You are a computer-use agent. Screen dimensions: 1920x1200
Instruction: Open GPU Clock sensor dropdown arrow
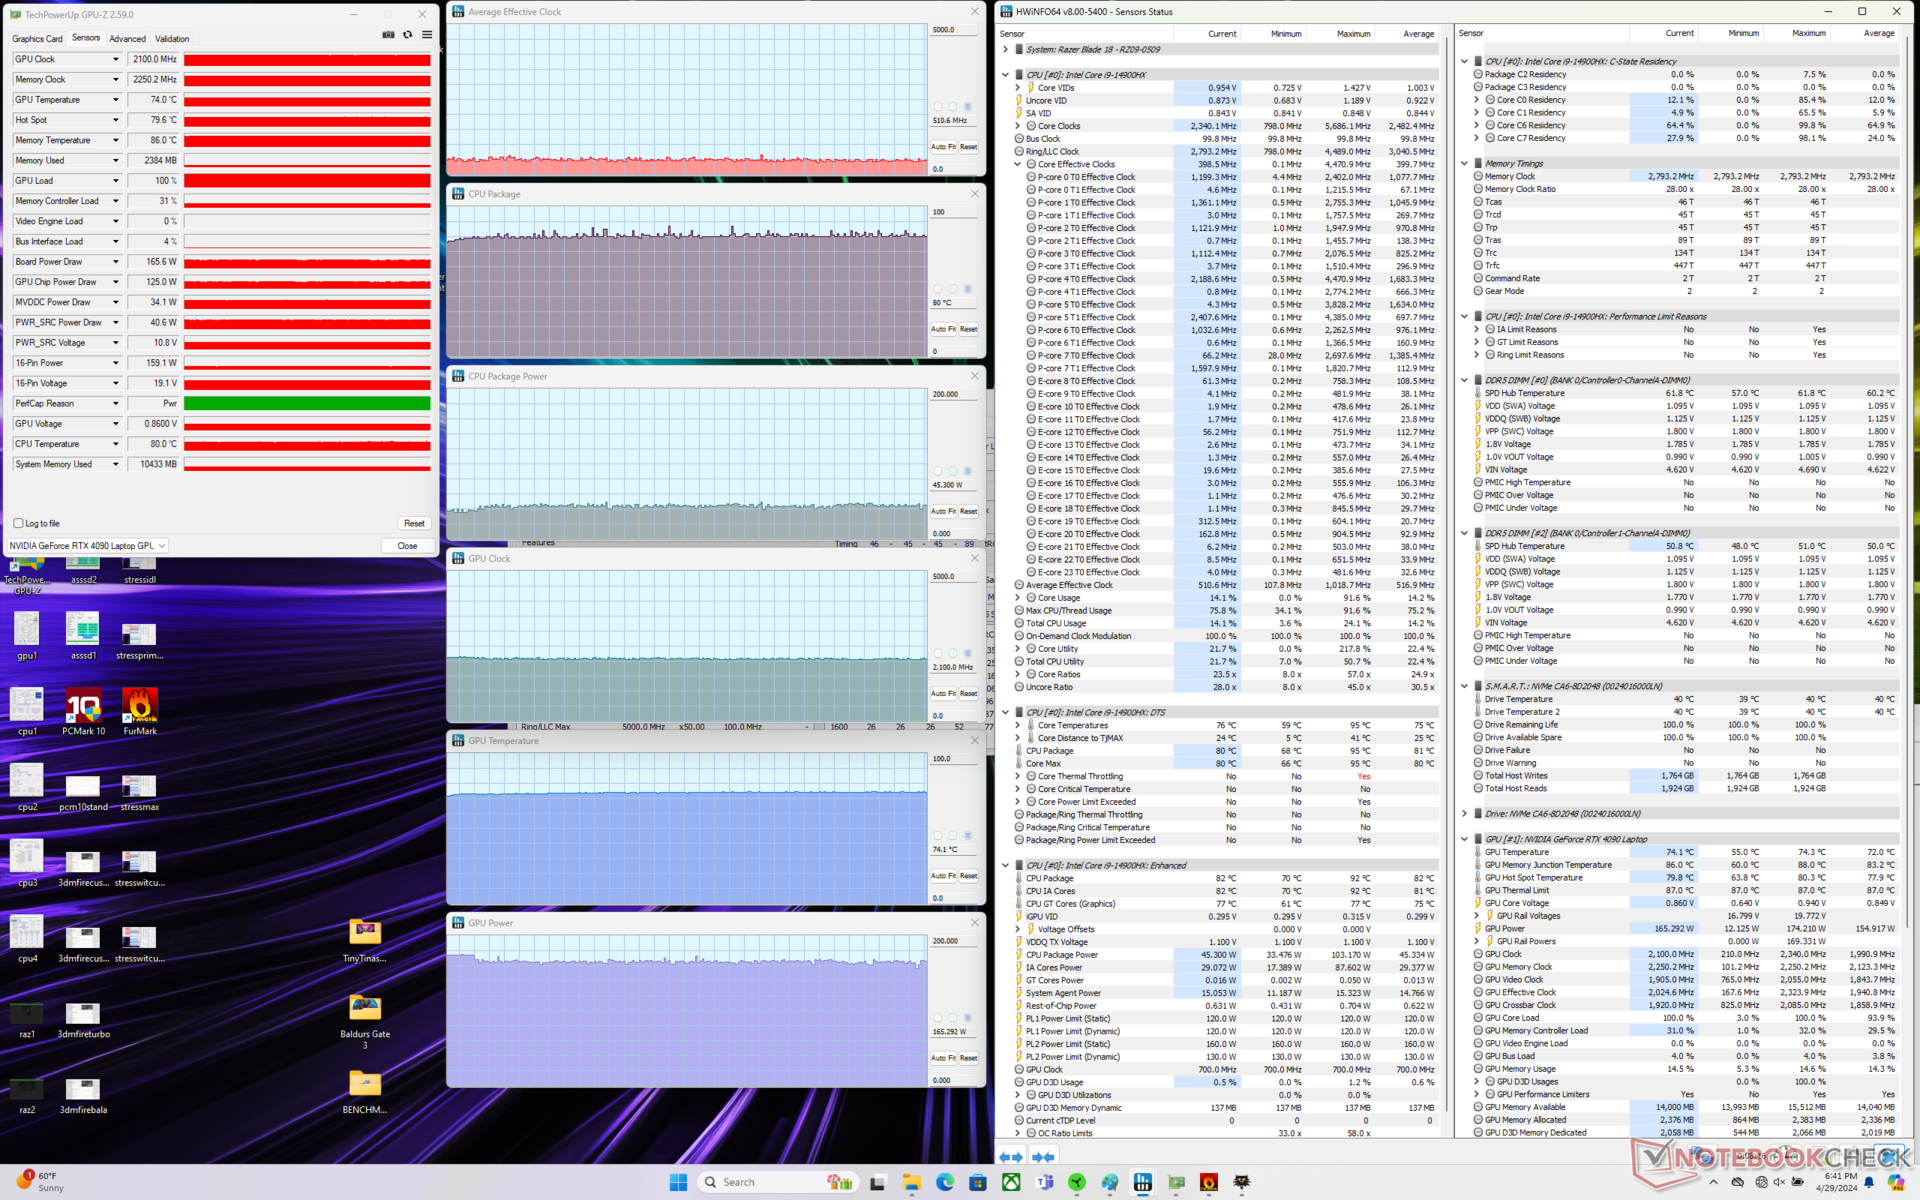pos(115,60)
